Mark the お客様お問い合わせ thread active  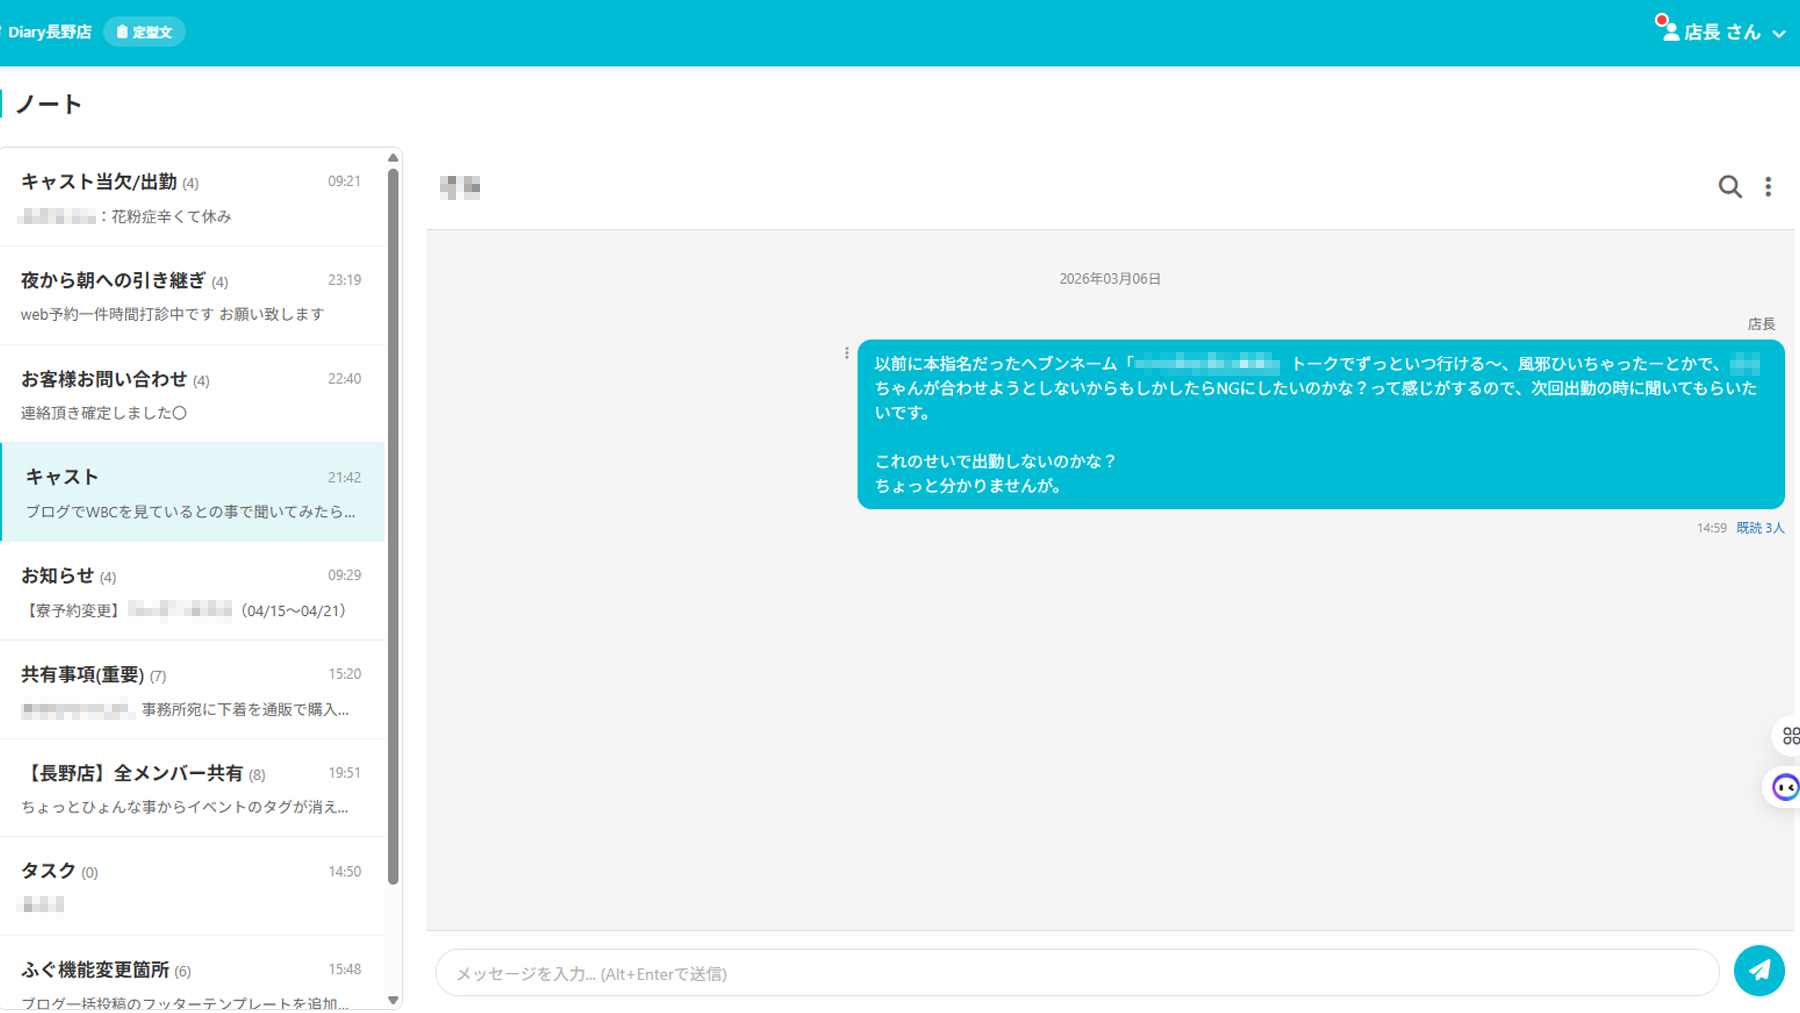[193, 394]
